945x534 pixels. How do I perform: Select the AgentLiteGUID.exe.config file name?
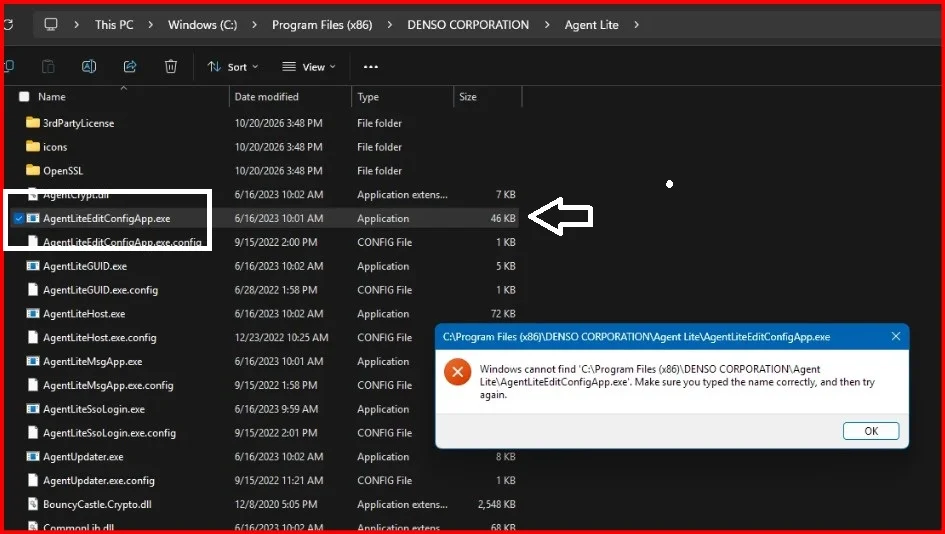coord(101,290)
